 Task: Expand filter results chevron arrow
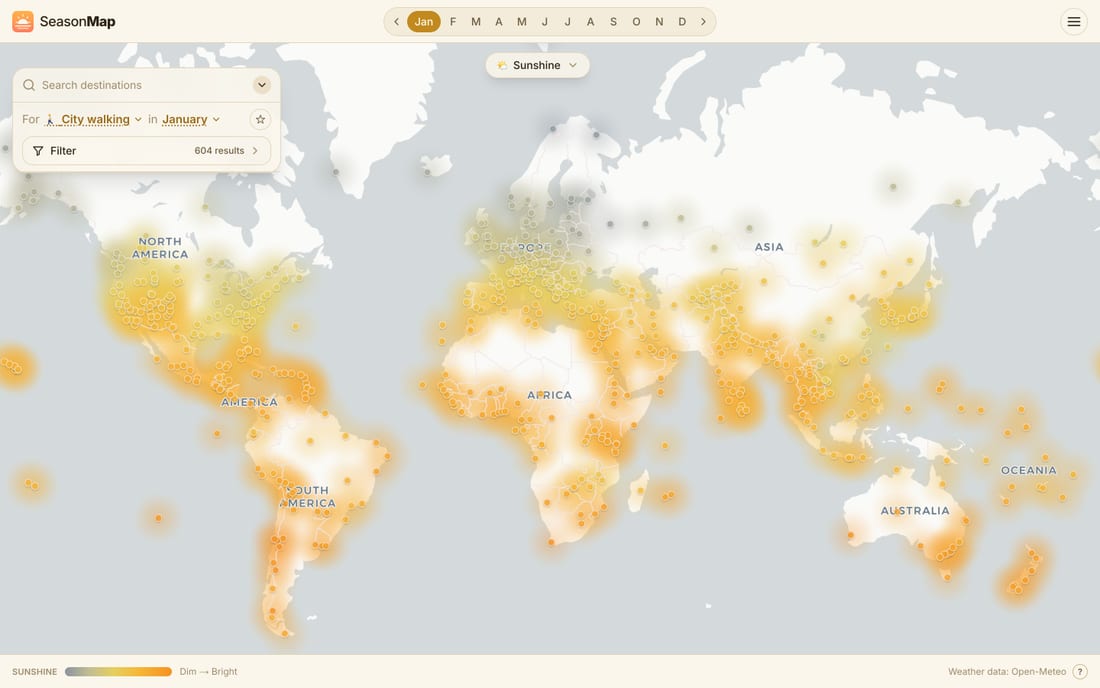tap(255, 151)
